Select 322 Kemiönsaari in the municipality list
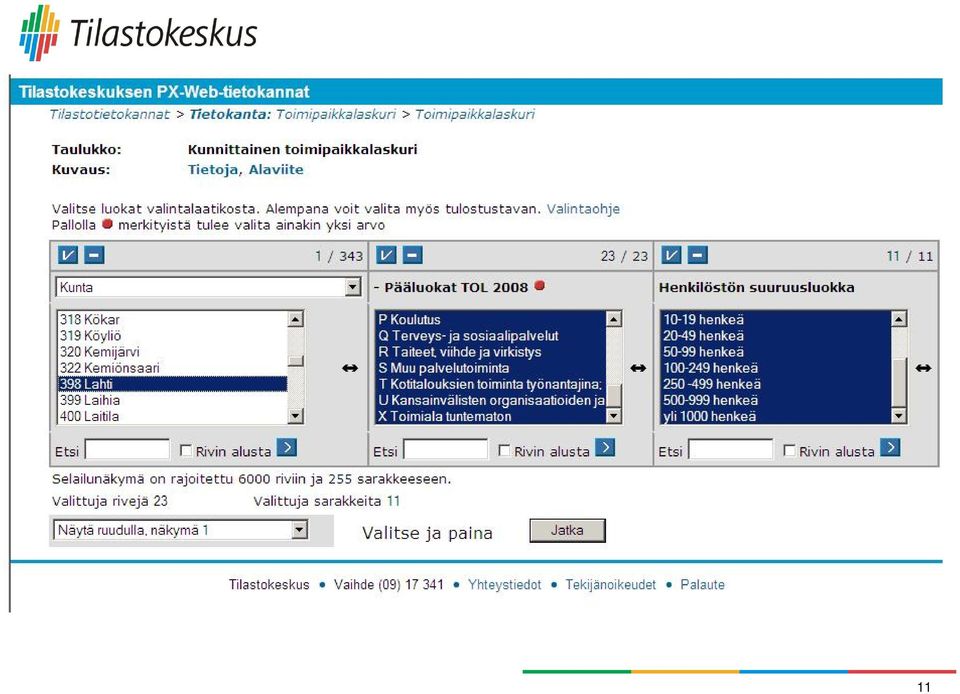960x694 pixels. [173, 368]
